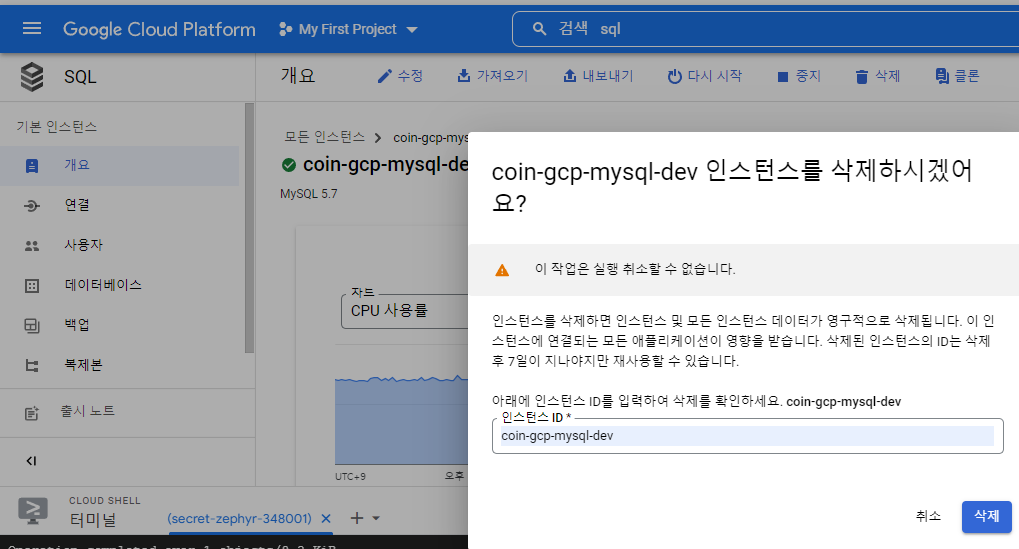Viewport: 1019px width, 549px height.
Task: Click the 다시 시작 restart button
Action: tap(704, 76)
